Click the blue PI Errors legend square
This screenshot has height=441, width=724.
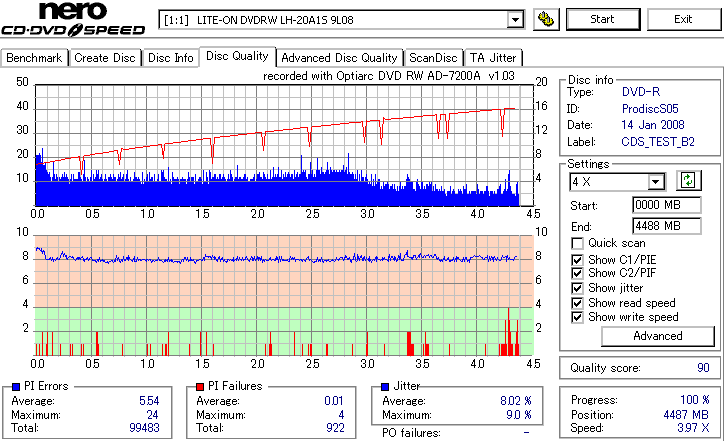click(x=16, y=387)
